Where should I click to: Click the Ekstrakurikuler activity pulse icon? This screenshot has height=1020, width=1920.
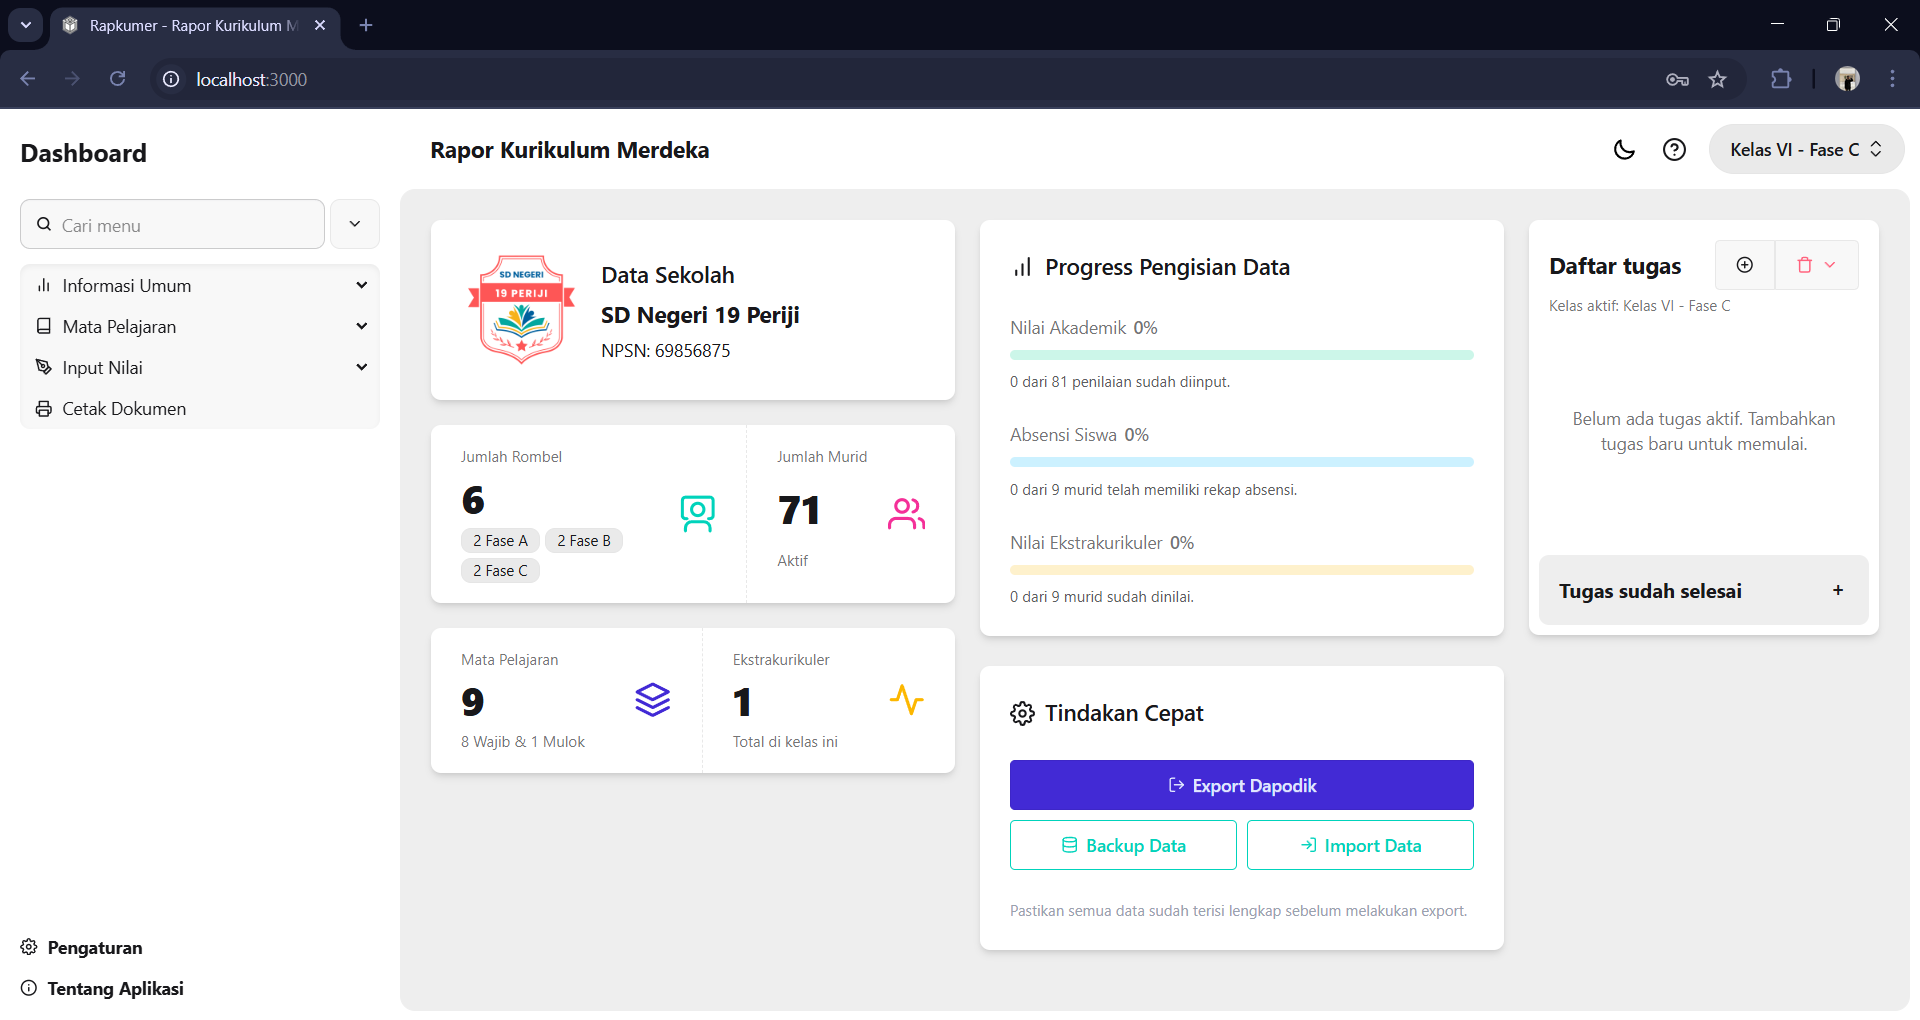(x=906, y=700)
